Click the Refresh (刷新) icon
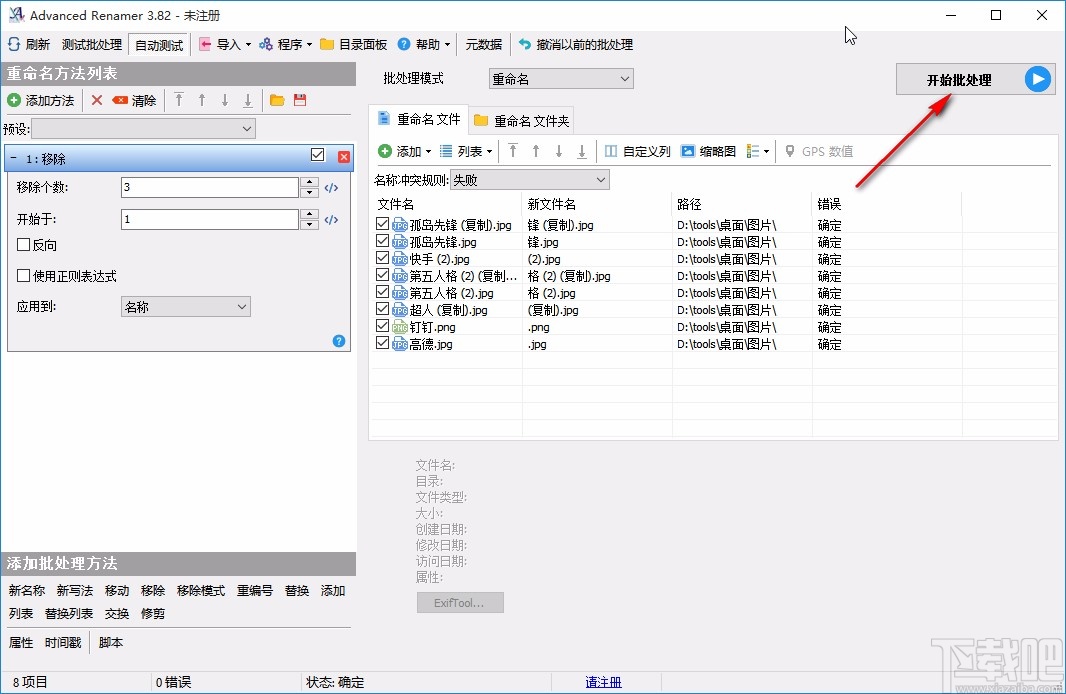Screen dimensions: 1066x694 click(12, 44)
